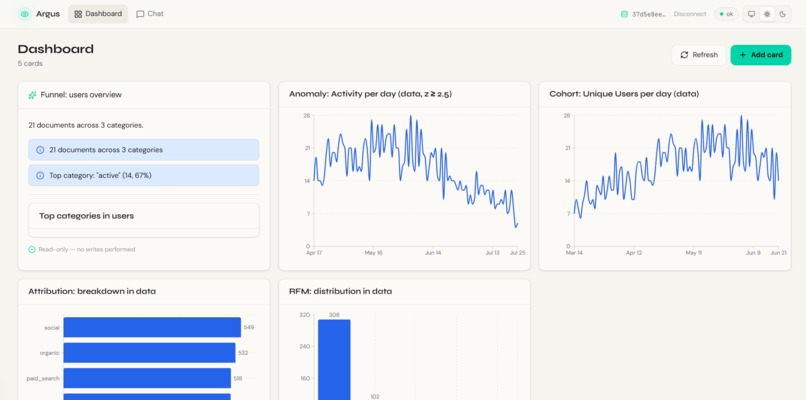Refresh the dashboard
The width and height of the screenshot is (806, 400).
pyautogui.click(x=699, y=55)
